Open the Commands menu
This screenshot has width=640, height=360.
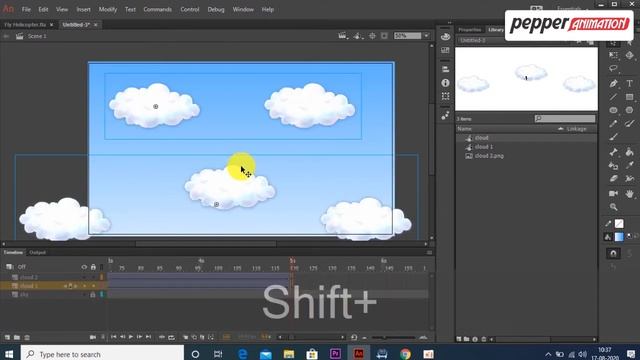point(158,9)
